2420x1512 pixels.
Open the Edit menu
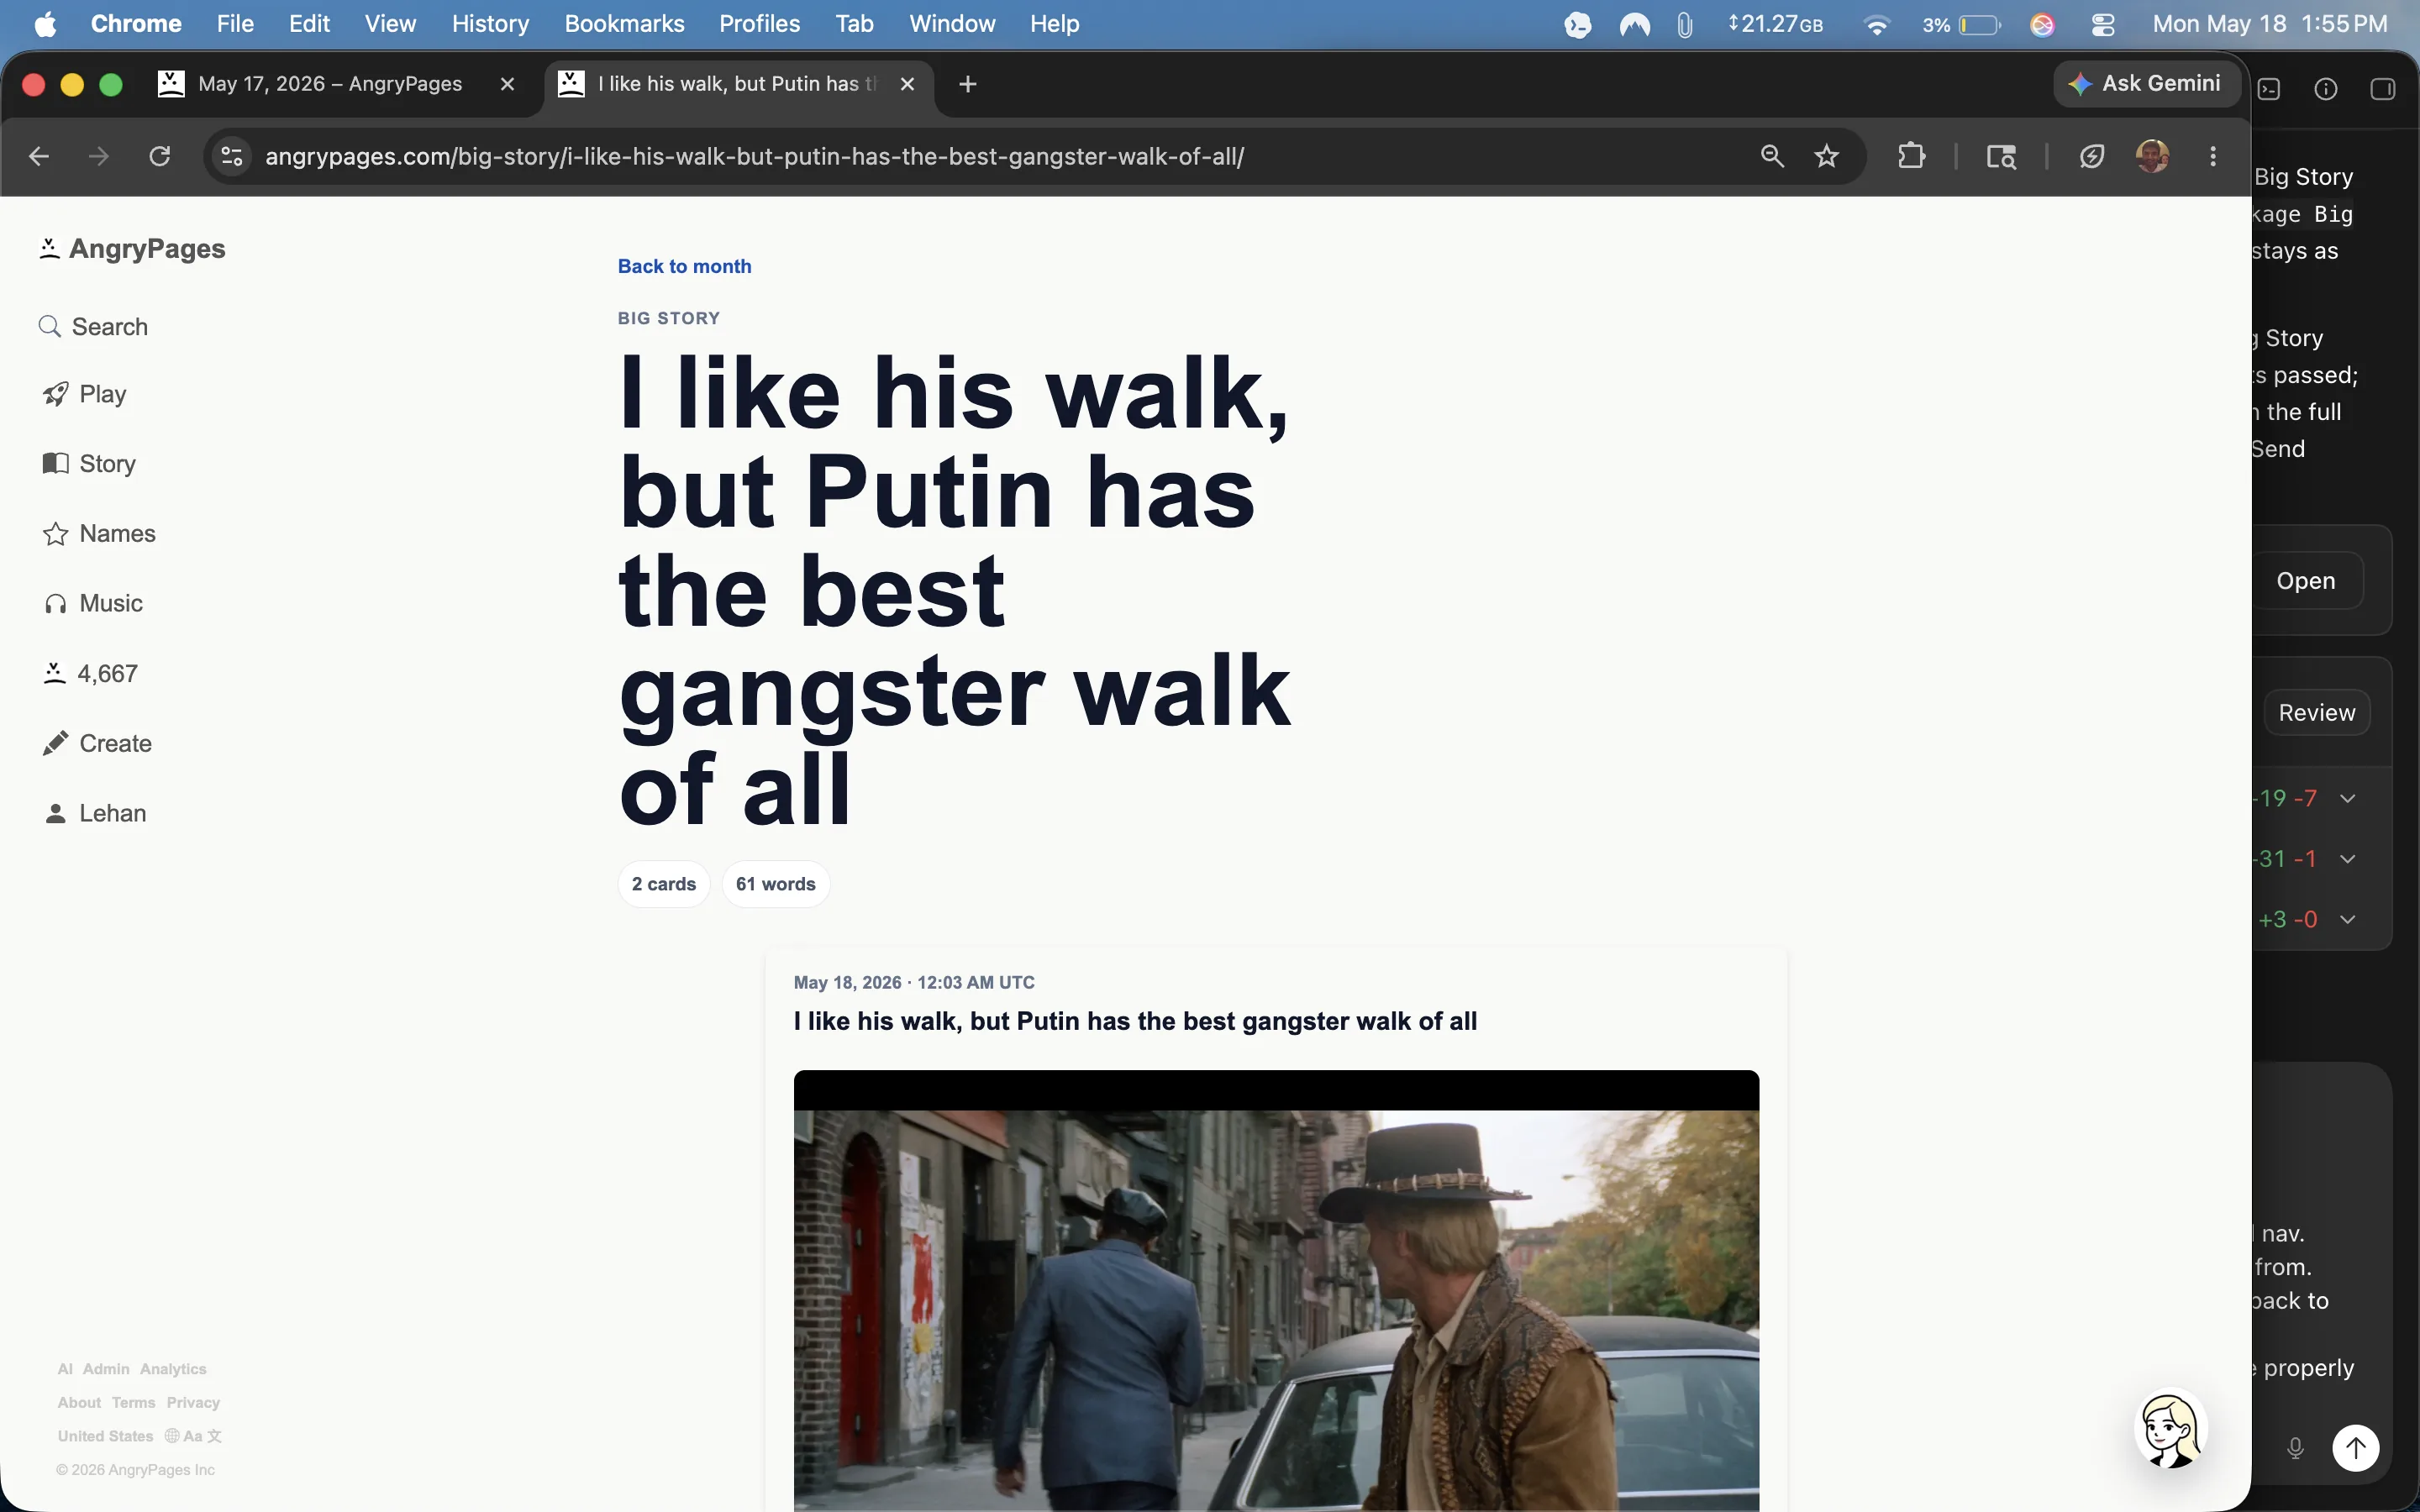click(309, 24)
